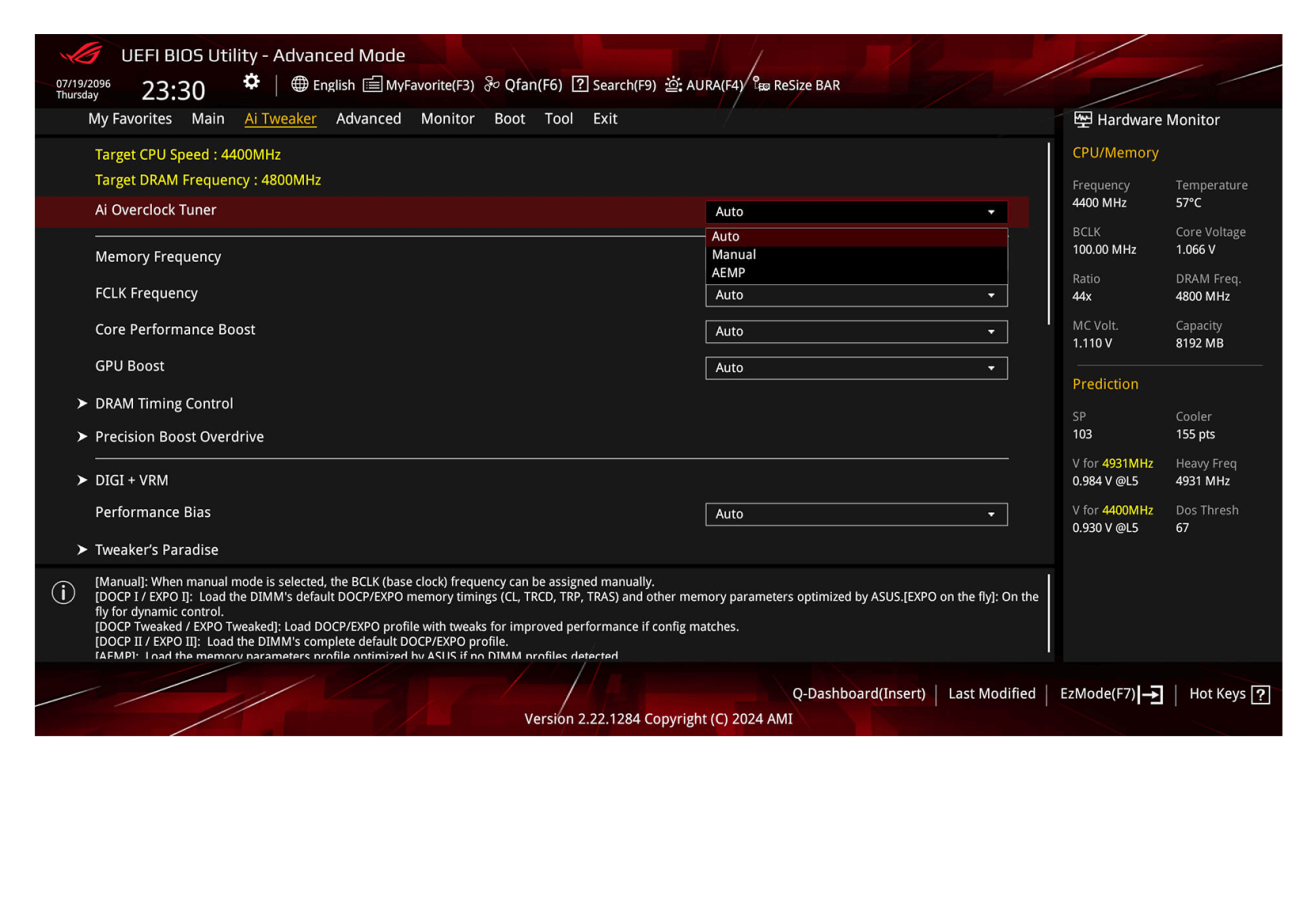
Task: Select GPU Boost row label
Action: (x=130, y=366)
